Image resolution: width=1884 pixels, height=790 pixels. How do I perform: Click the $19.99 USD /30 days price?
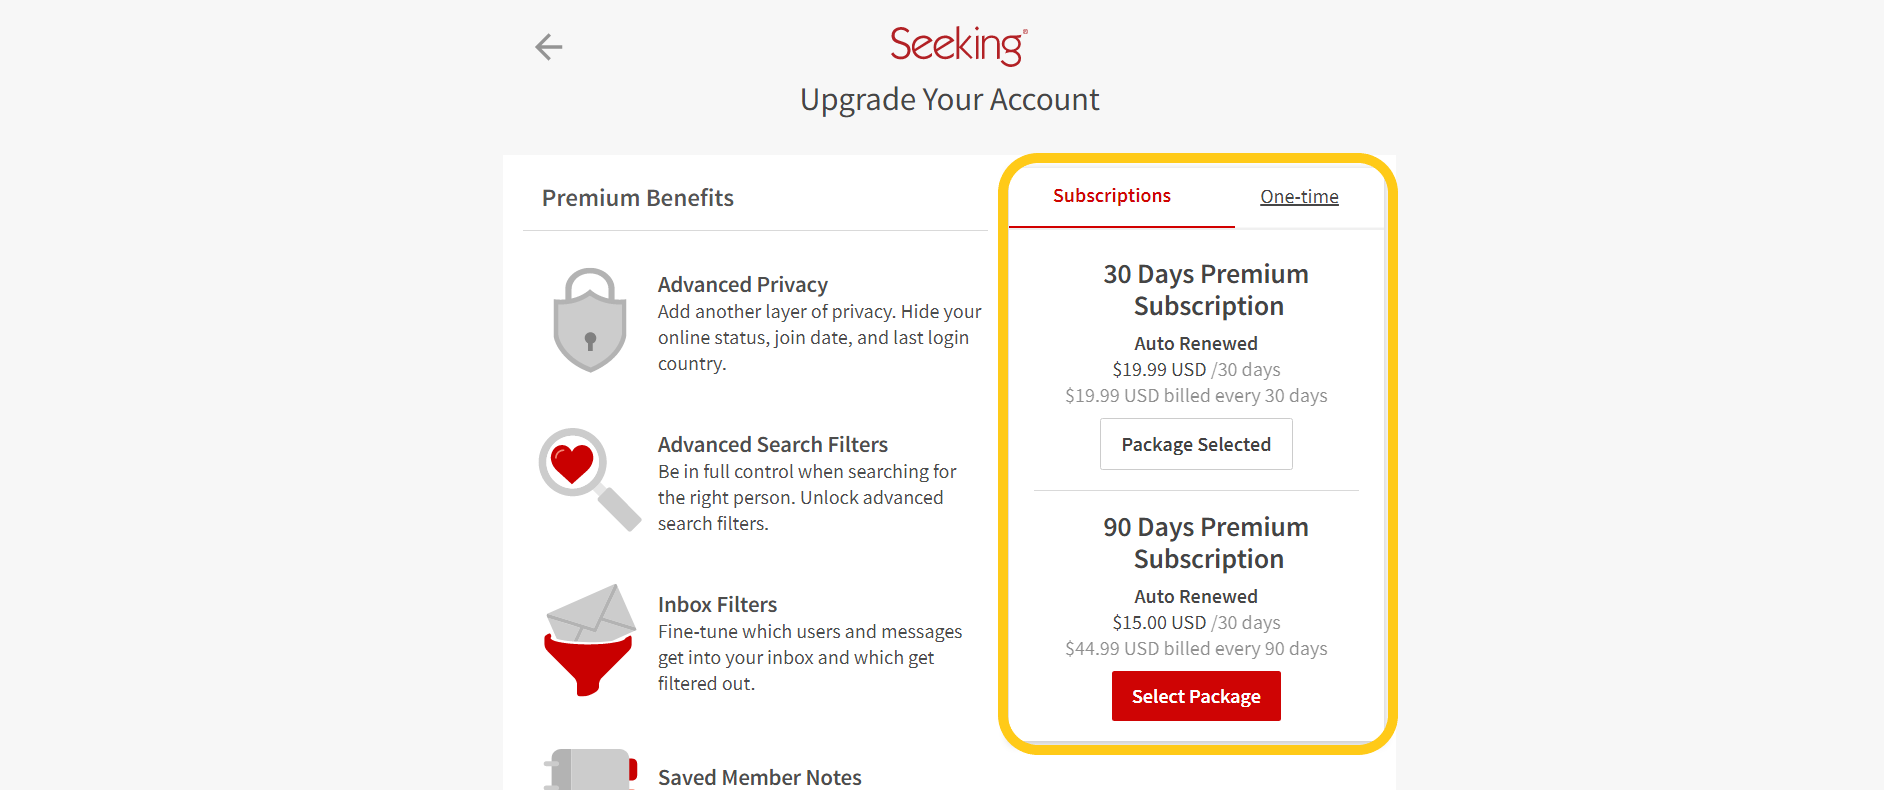(x=1196, y=370)
